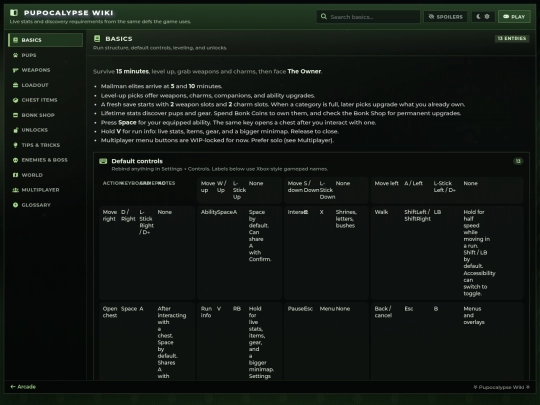The width and height of the screenshot is (540, 405).
Task: Click the 13 ENTRIES badge
Action: pos(512,38)
